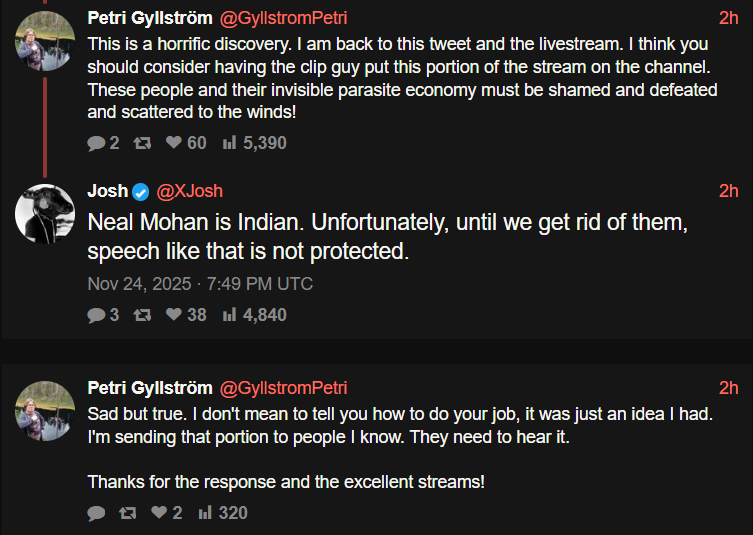Retweet Petri's "Sad but true" reply
The image size is (753, 535).
(127, 513)
